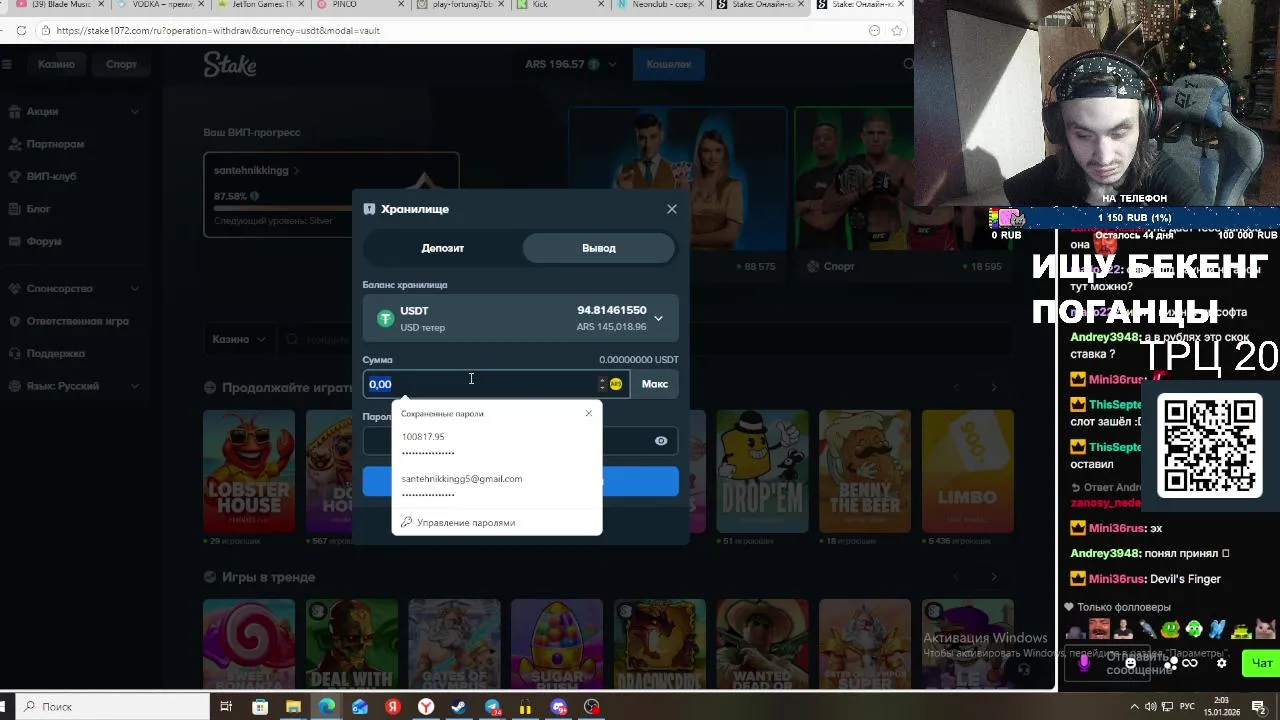
Task: Open OBS Studio from the taskbar
Action: [592, 707]
